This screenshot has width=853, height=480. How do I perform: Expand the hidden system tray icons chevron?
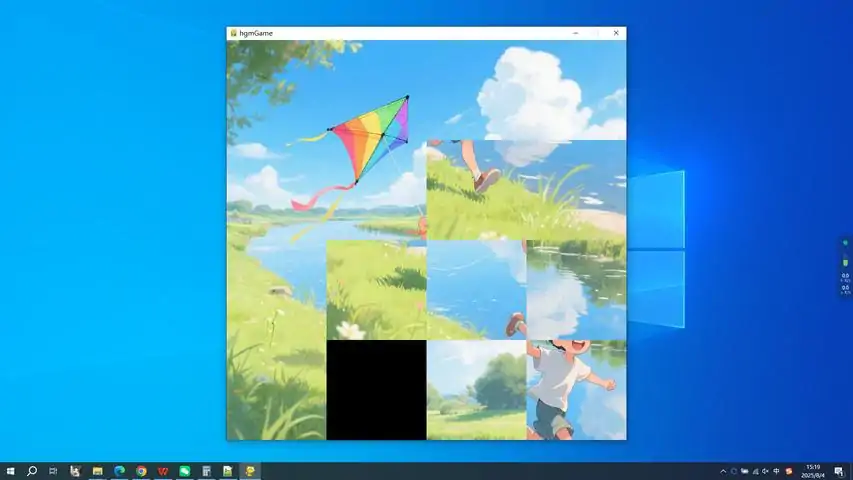click(723, 471)
